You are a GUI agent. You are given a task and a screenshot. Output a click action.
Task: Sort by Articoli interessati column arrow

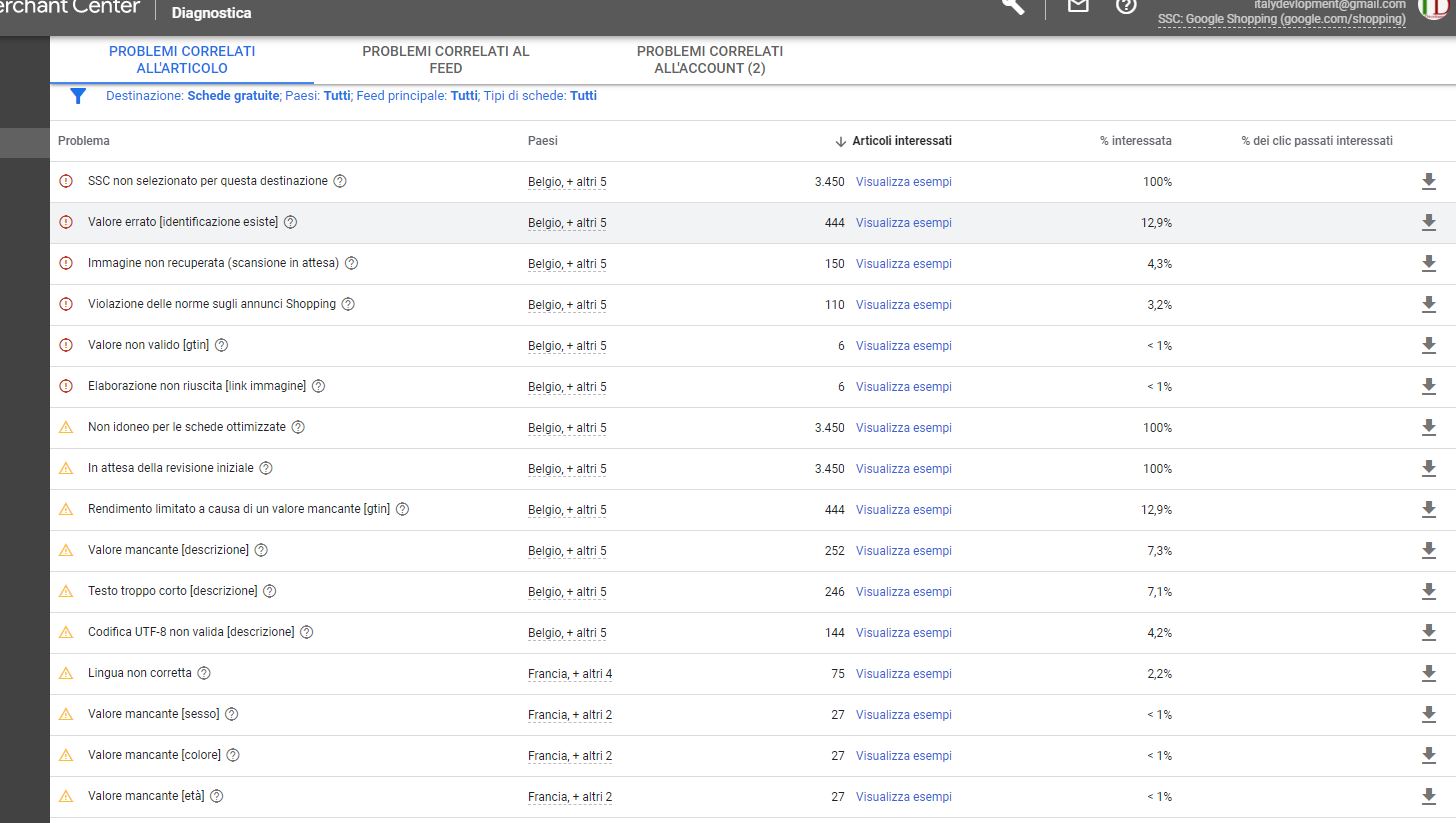tap(840, 141)
